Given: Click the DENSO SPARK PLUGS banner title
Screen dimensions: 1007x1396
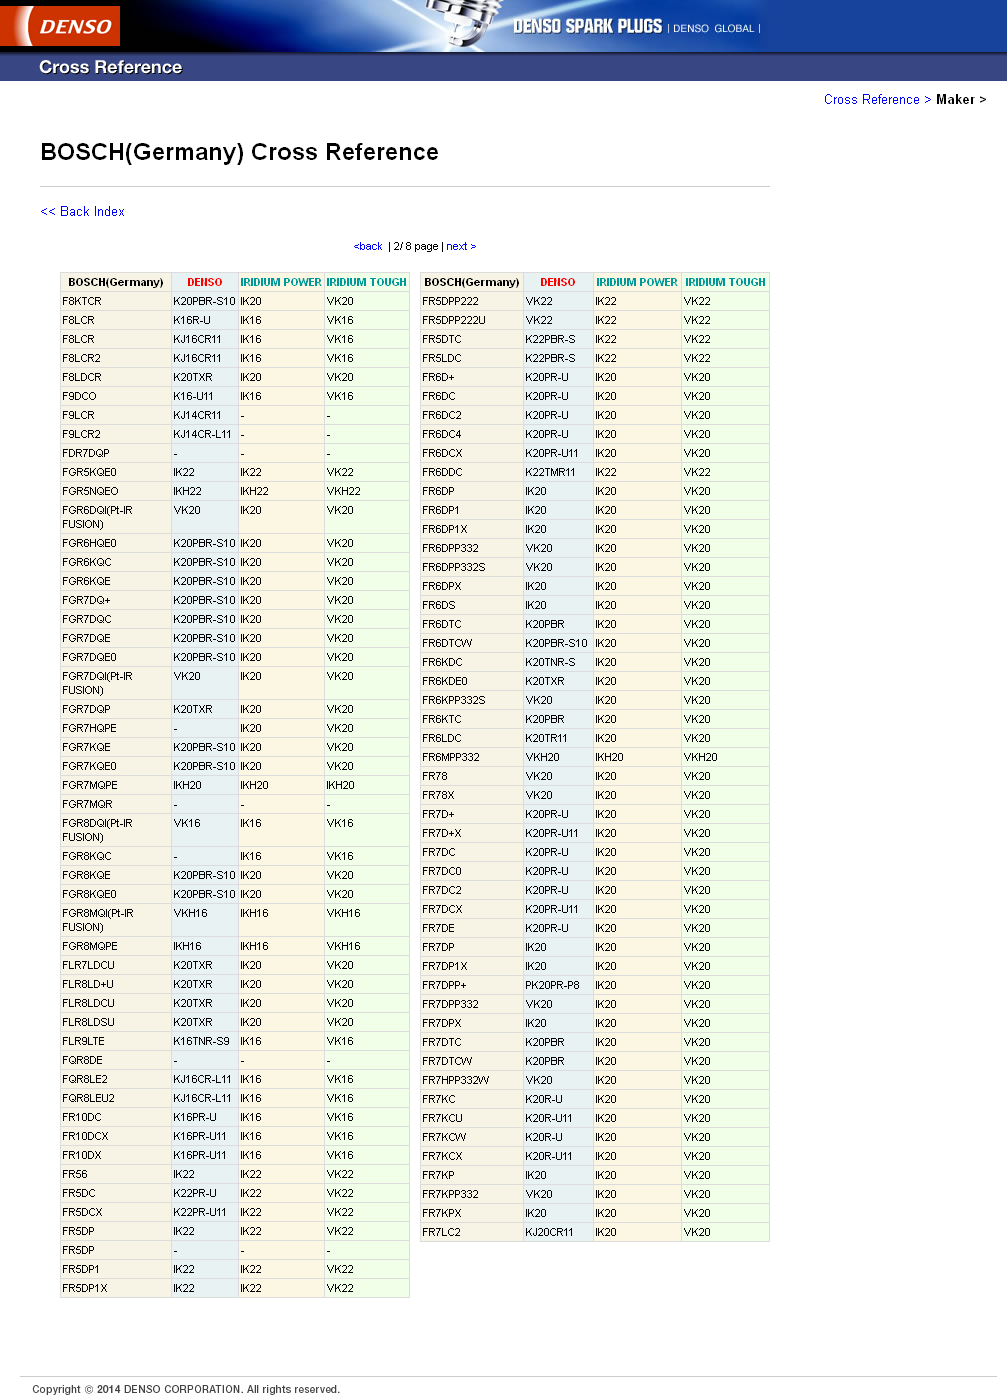Looking at the screenshot, I should point(587,26).
